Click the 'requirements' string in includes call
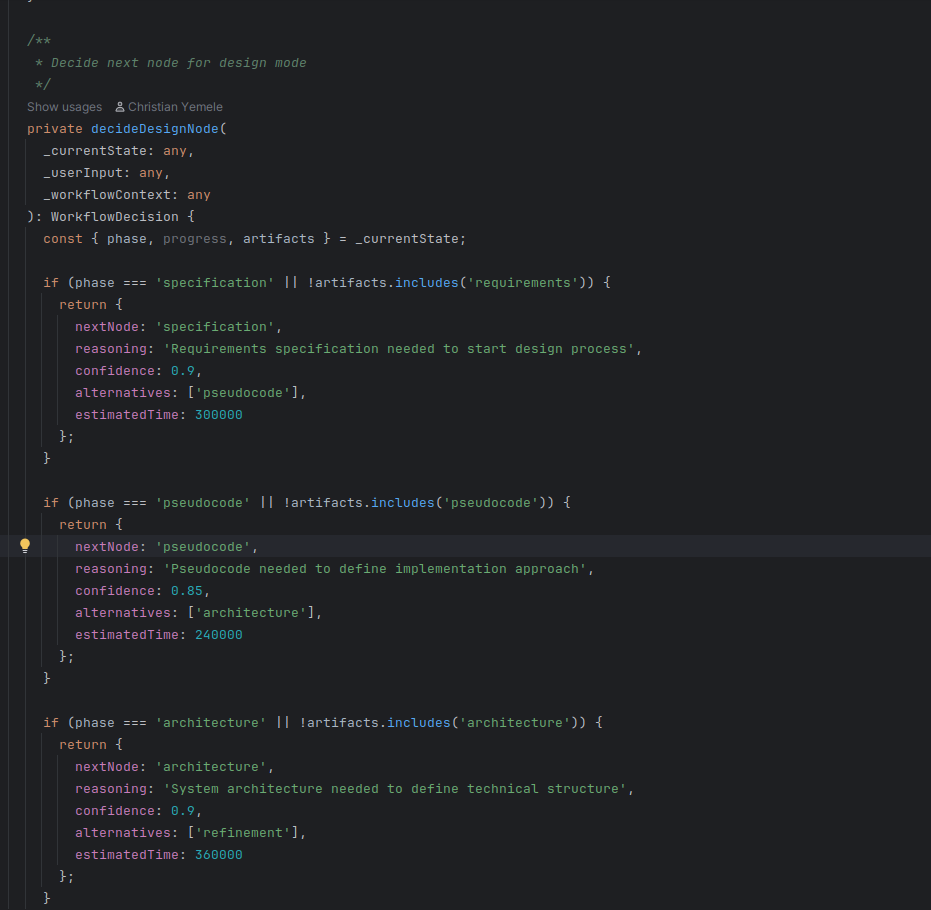931x910 pixels. click(523, 283)
